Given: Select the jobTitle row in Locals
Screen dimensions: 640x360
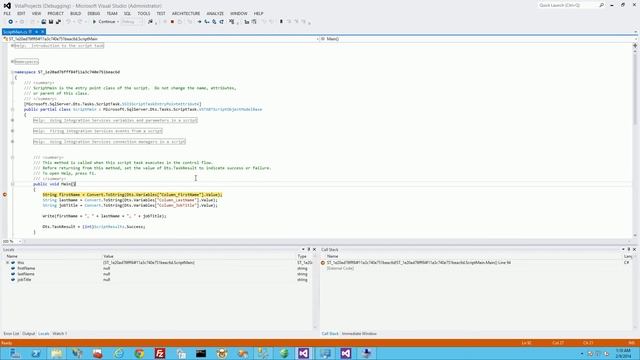Looking at the screenshot, I should tap(158, 280).
